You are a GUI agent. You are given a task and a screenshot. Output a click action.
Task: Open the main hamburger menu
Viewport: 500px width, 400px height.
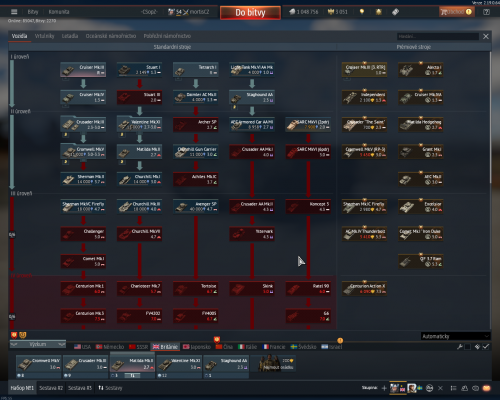click(14, 12)
